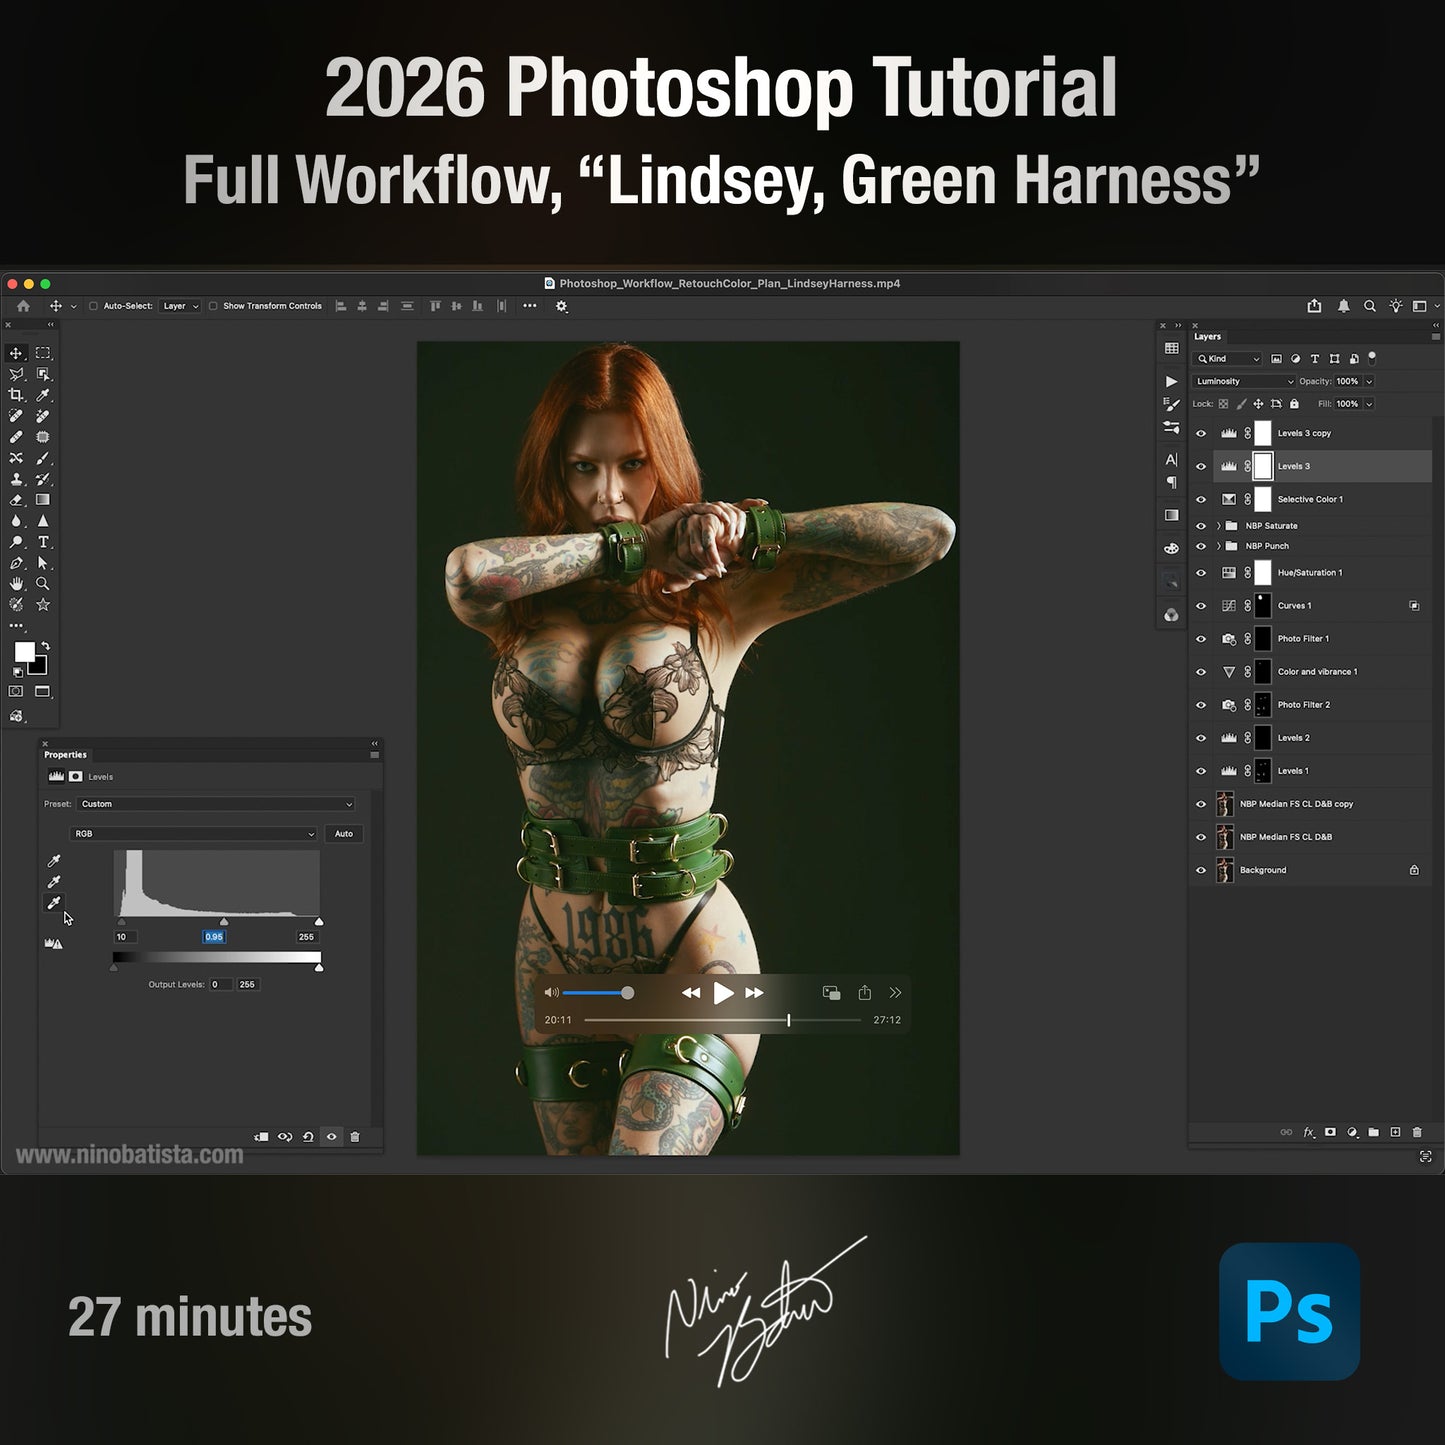This screenshot has width=1445, height=1445.
Task: Select the Move tool in the toolbar
Action: pos(15,353)
